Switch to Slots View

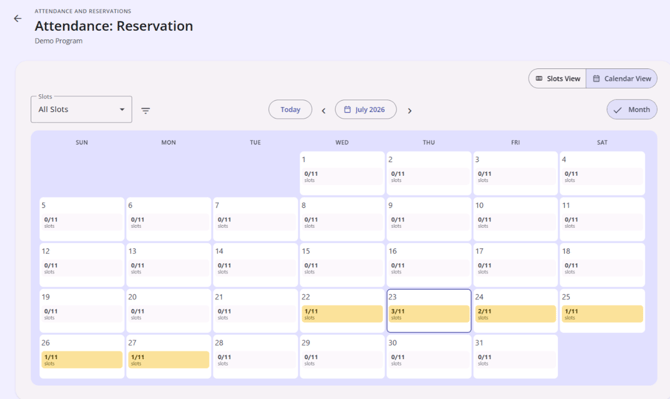557,79
